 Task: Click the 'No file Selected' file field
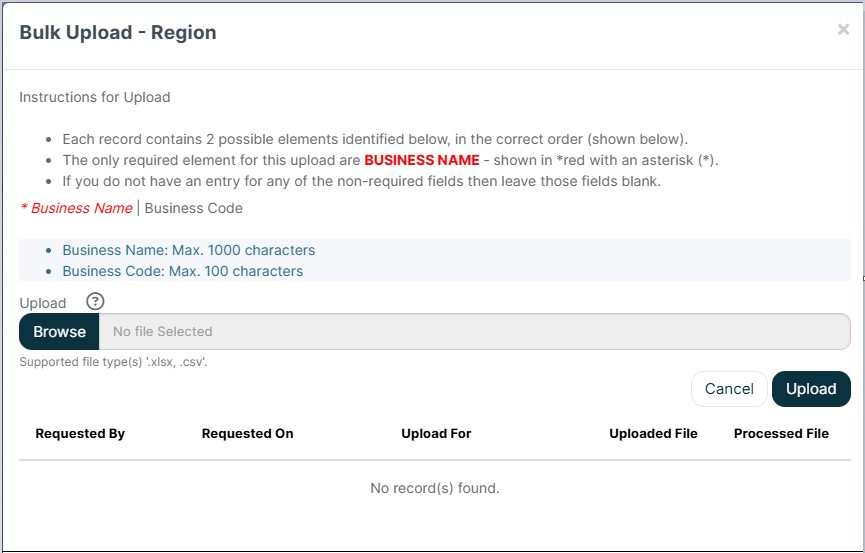(474, 331)
